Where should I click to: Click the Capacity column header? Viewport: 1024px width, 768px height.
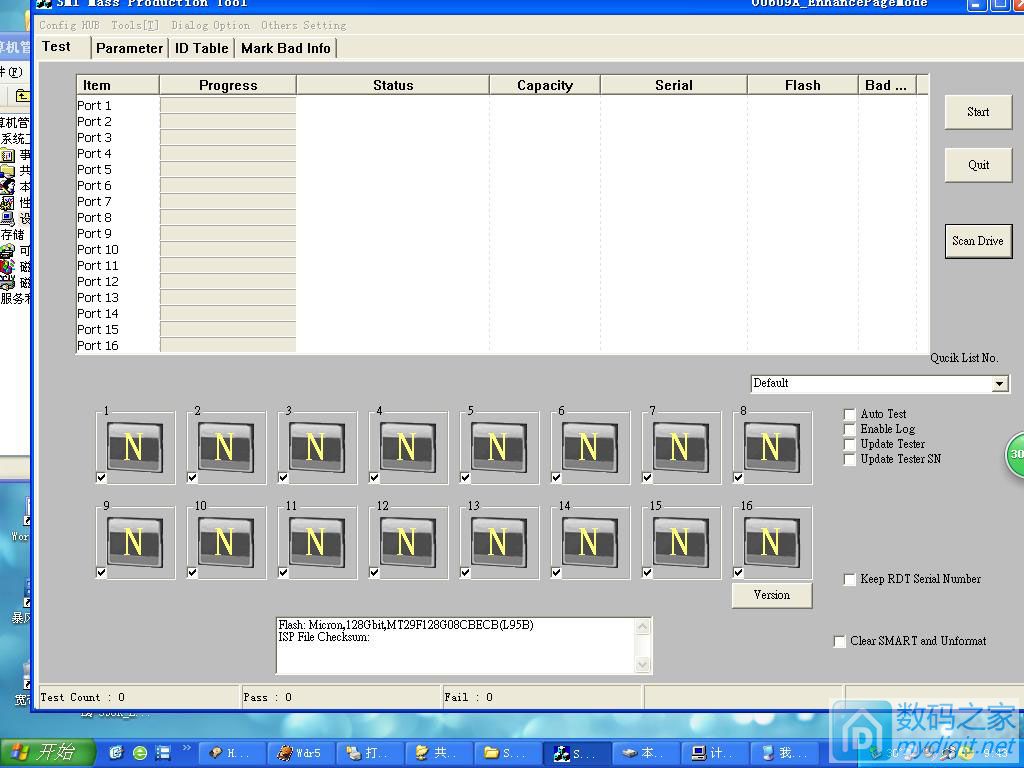point(545,86)
